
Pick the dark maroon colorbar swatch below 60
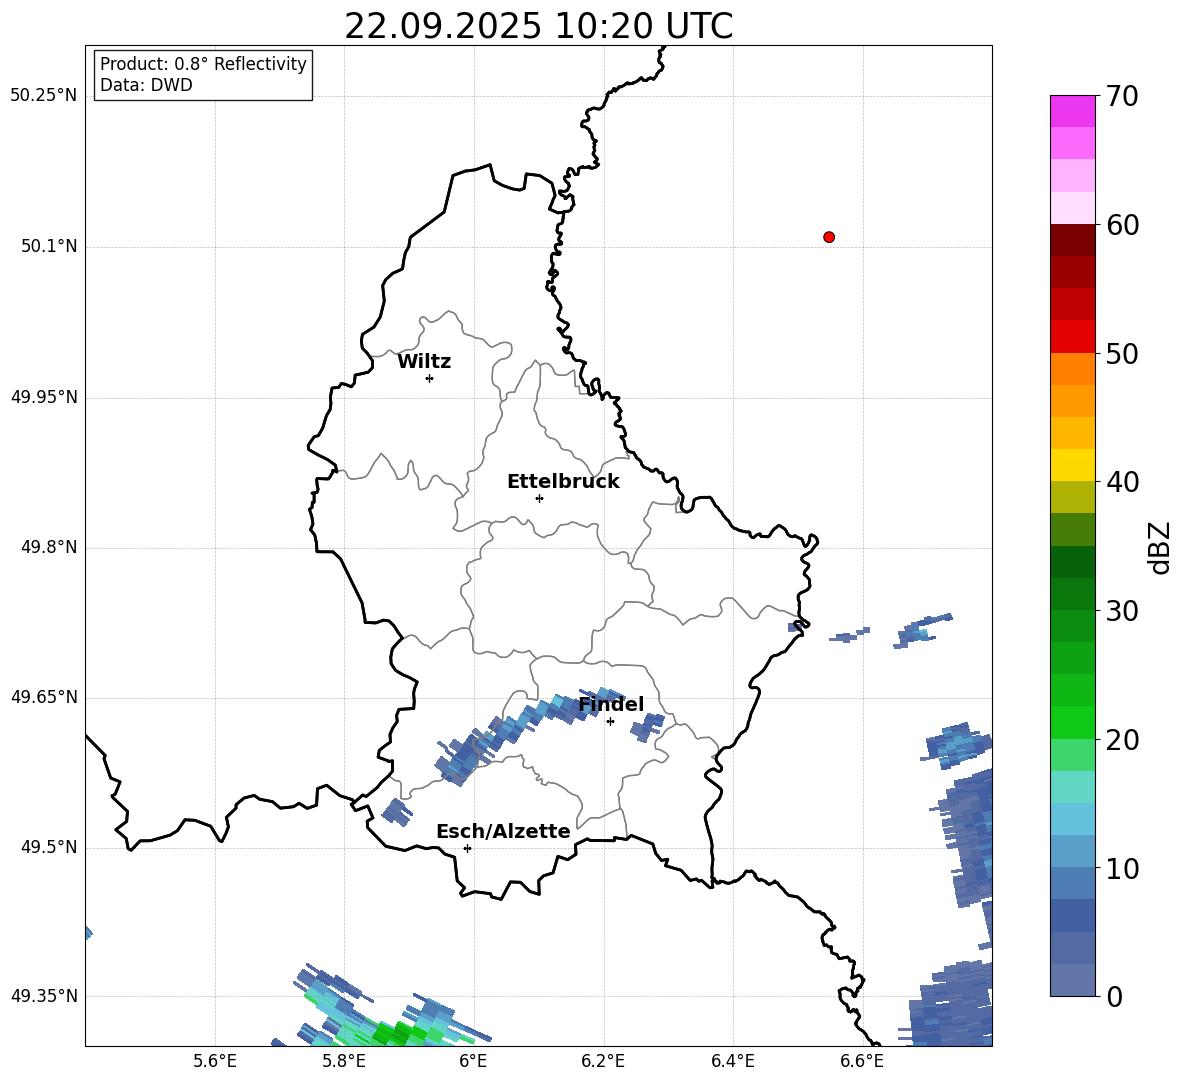tap(1072, 240)
